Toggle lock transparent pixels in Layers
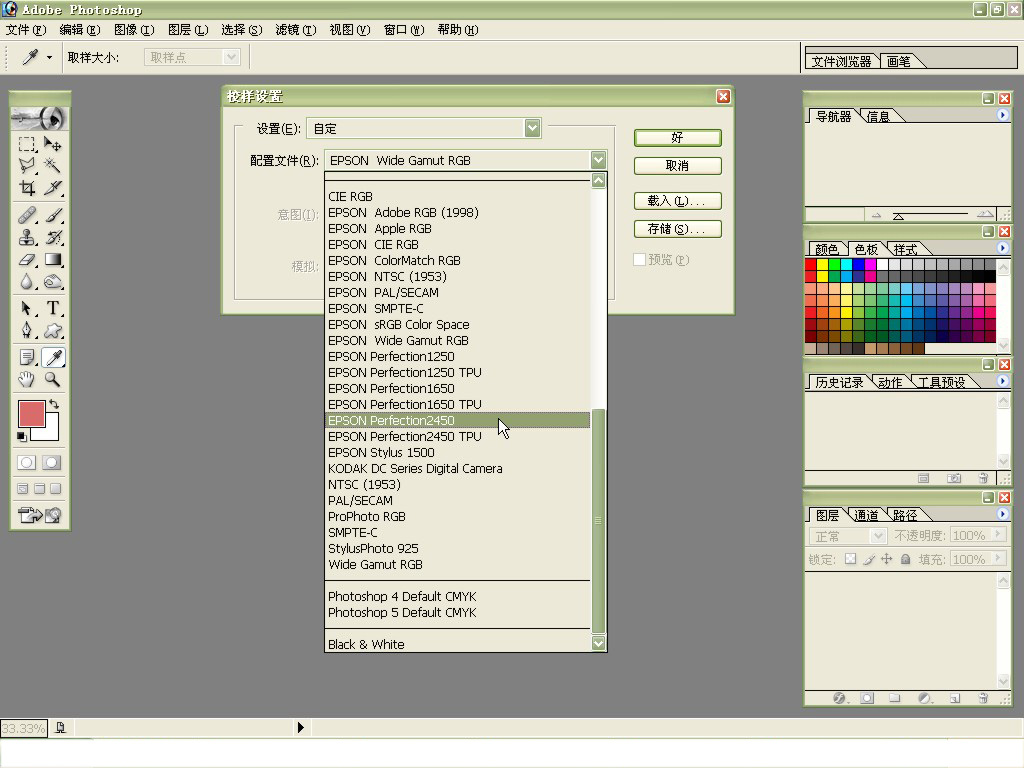The width and height of the screenshot is (1024, 768). (850, 559)
